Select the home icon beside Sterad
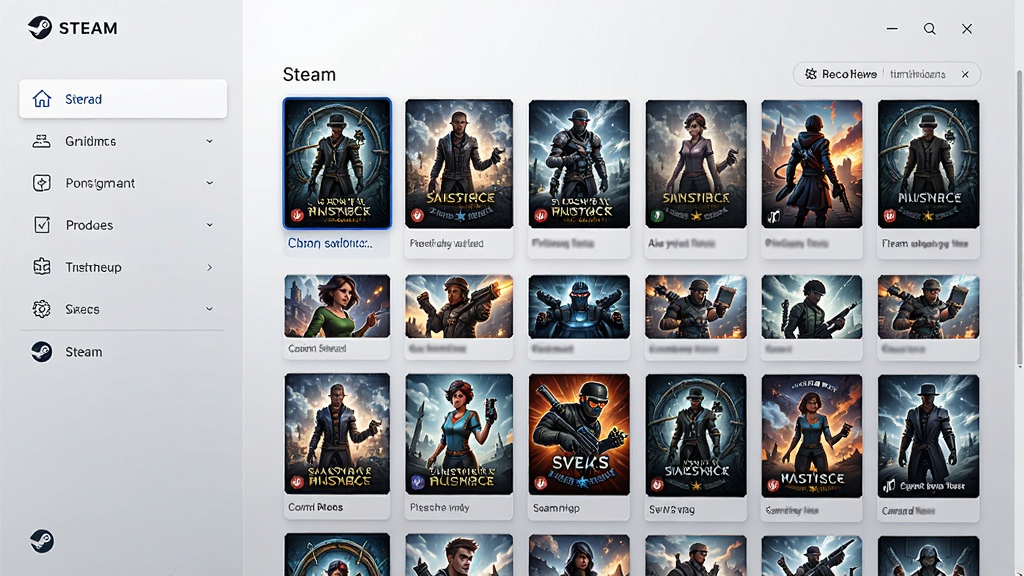Viewport: 1024px width, 576px height. pos(42,99)
